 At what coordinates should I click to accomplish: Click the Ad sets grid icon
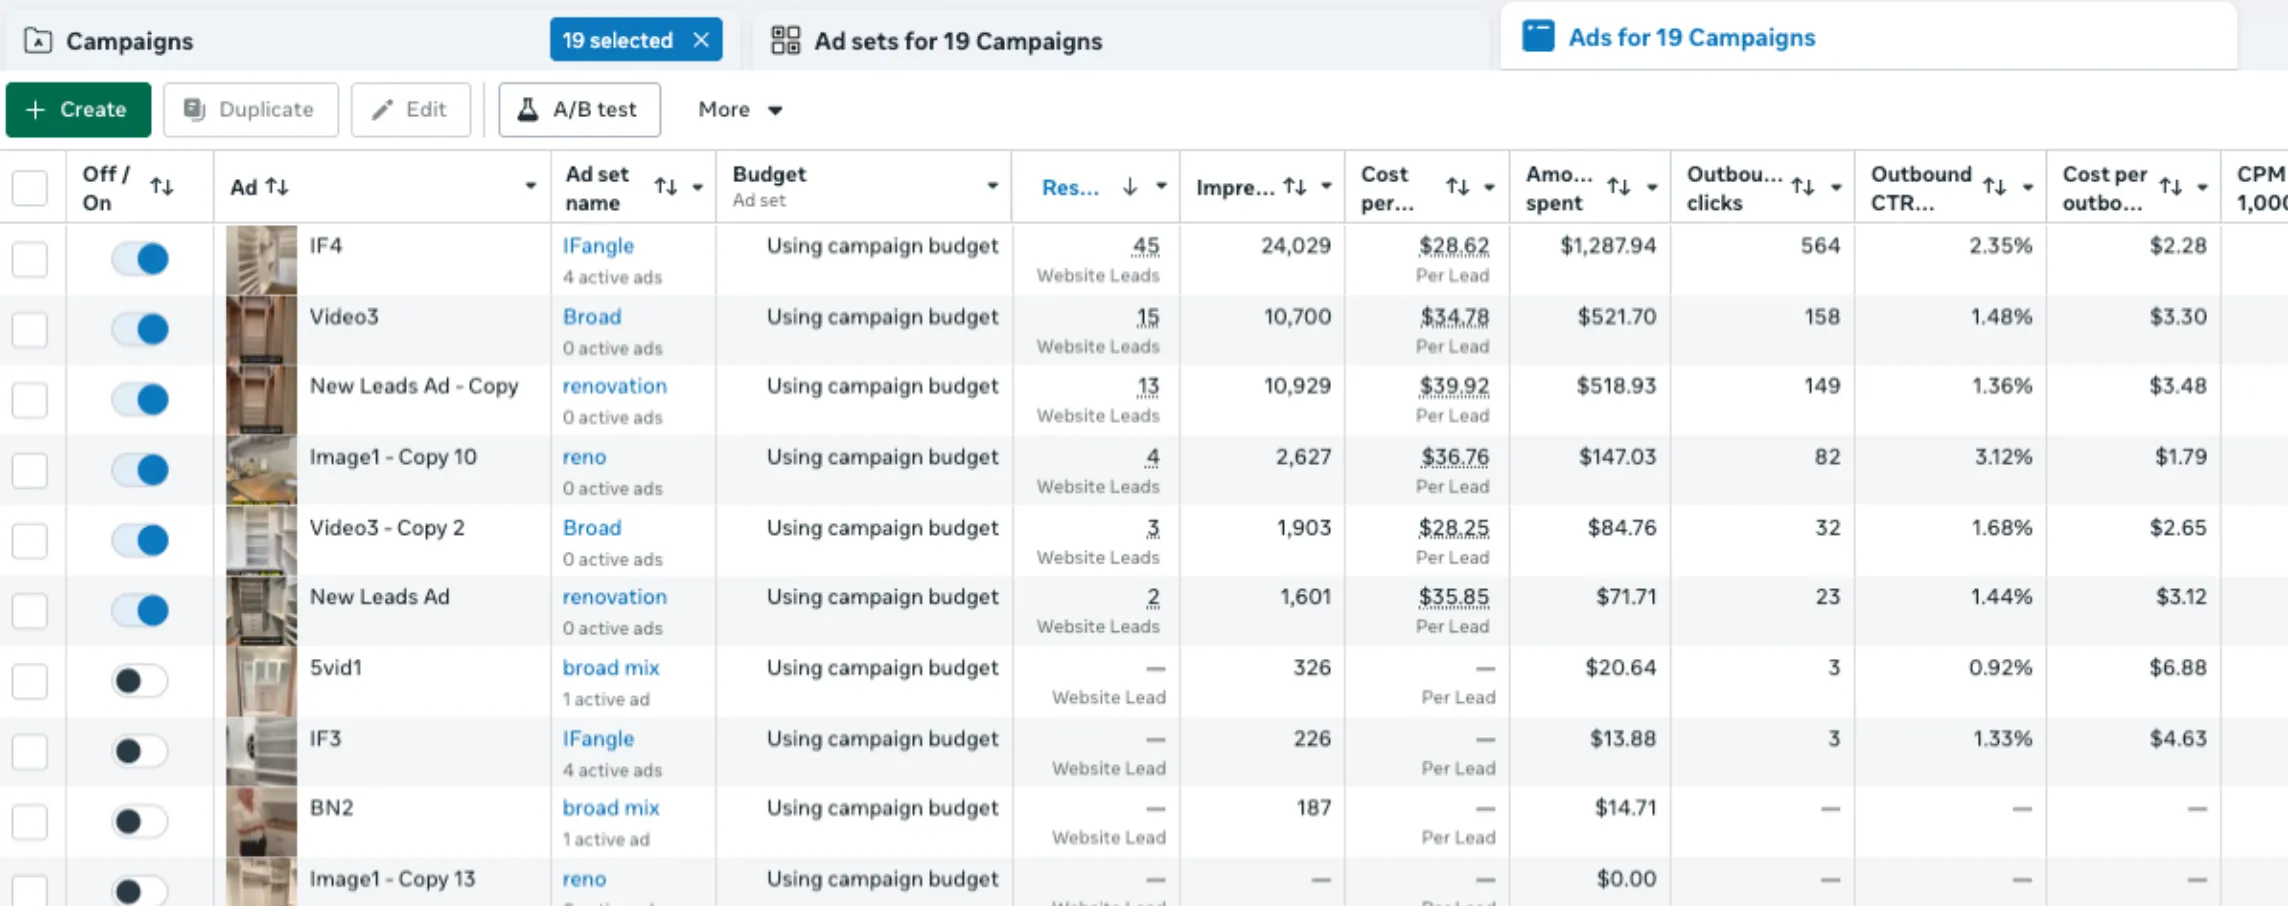click(786, 40)
